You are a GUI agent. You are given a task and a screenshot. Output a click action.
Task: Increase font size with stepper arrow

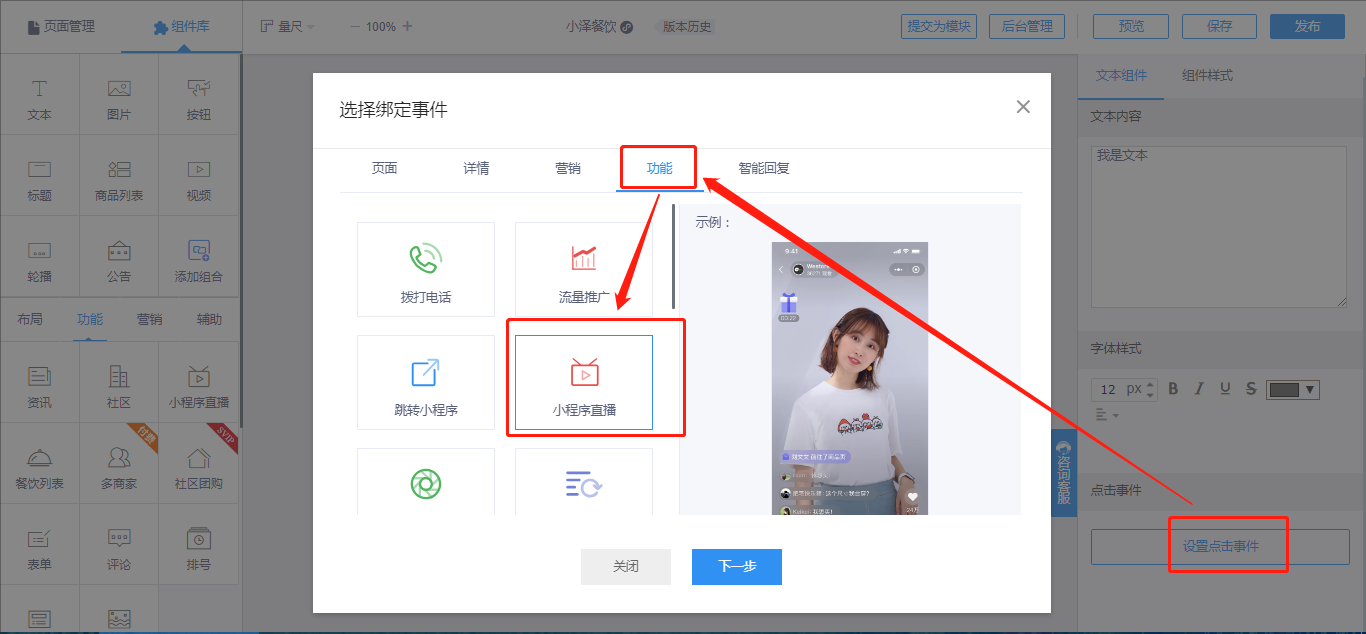(x=1150, y=384)
